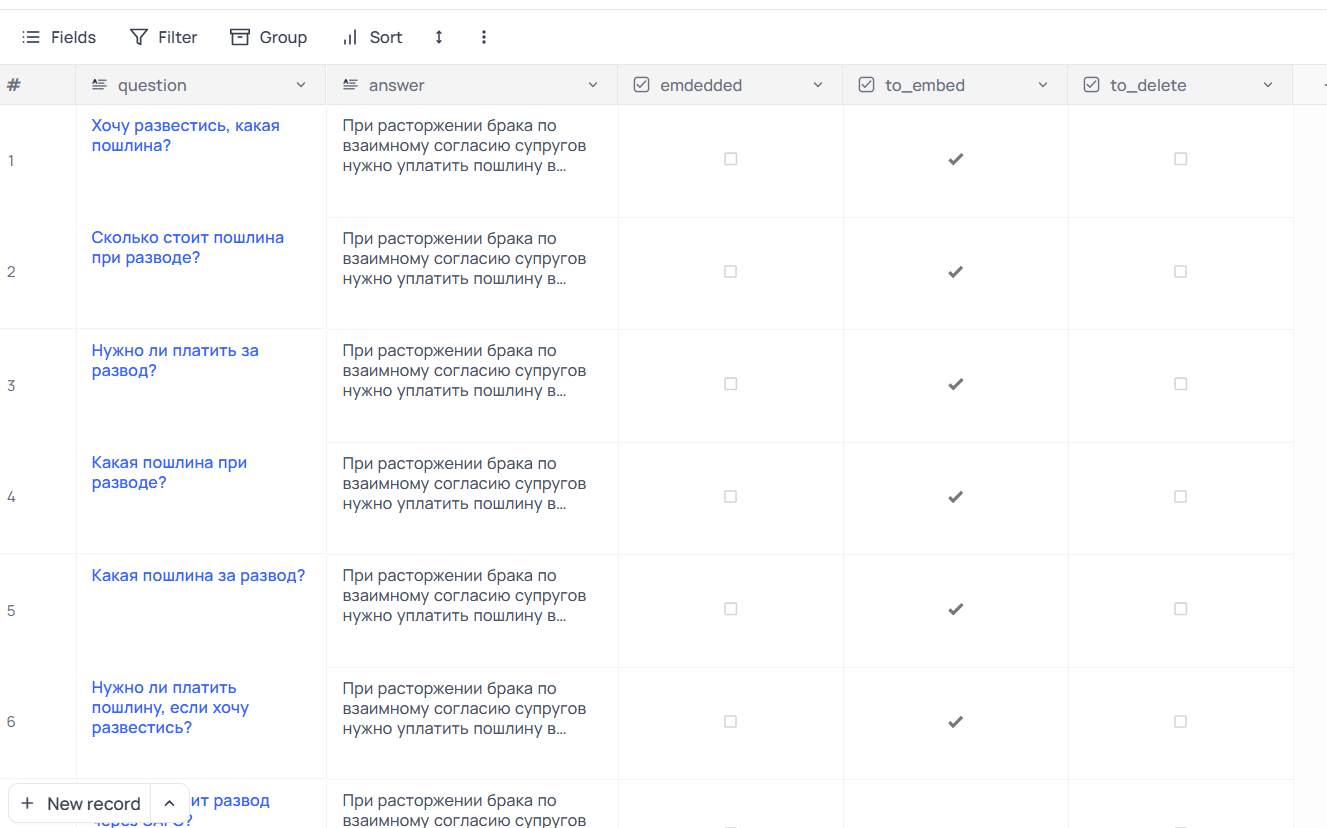Open the three-dot more options menu
Screen dimensions: 1327x828
coord(484,37)
